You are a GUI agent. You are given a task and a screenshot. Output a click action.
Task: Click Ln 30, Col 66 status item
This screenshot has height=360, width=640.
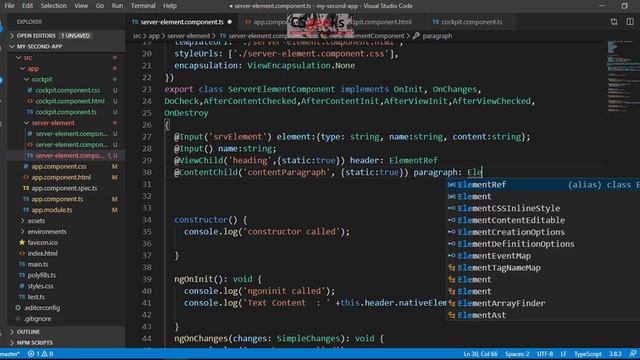coord(480,354)
